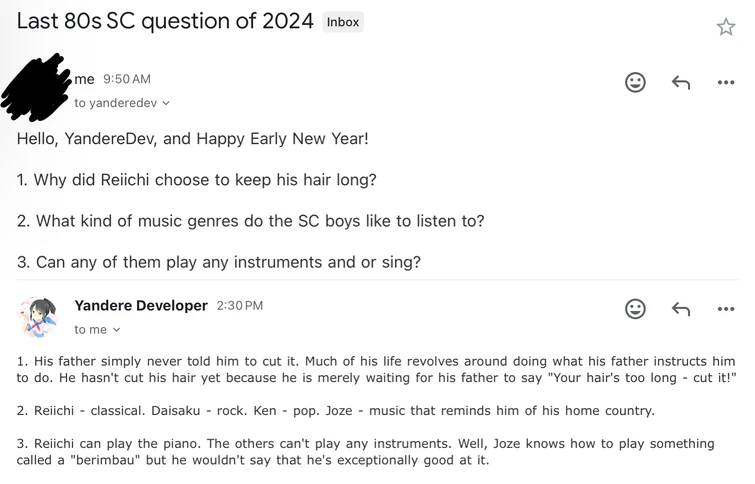Click the subject "Last 80s SC question of 2024"
755x484 pixels.
pos(165,22)
